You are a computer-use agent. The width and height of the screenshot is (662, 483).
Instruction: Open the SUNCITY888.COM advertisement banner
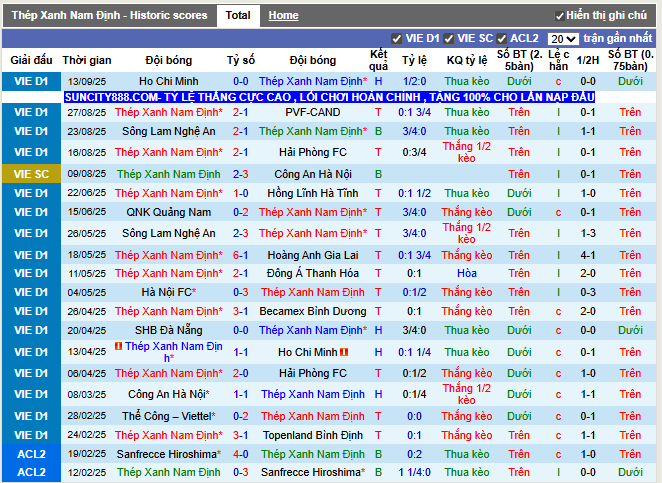point(329,97)
